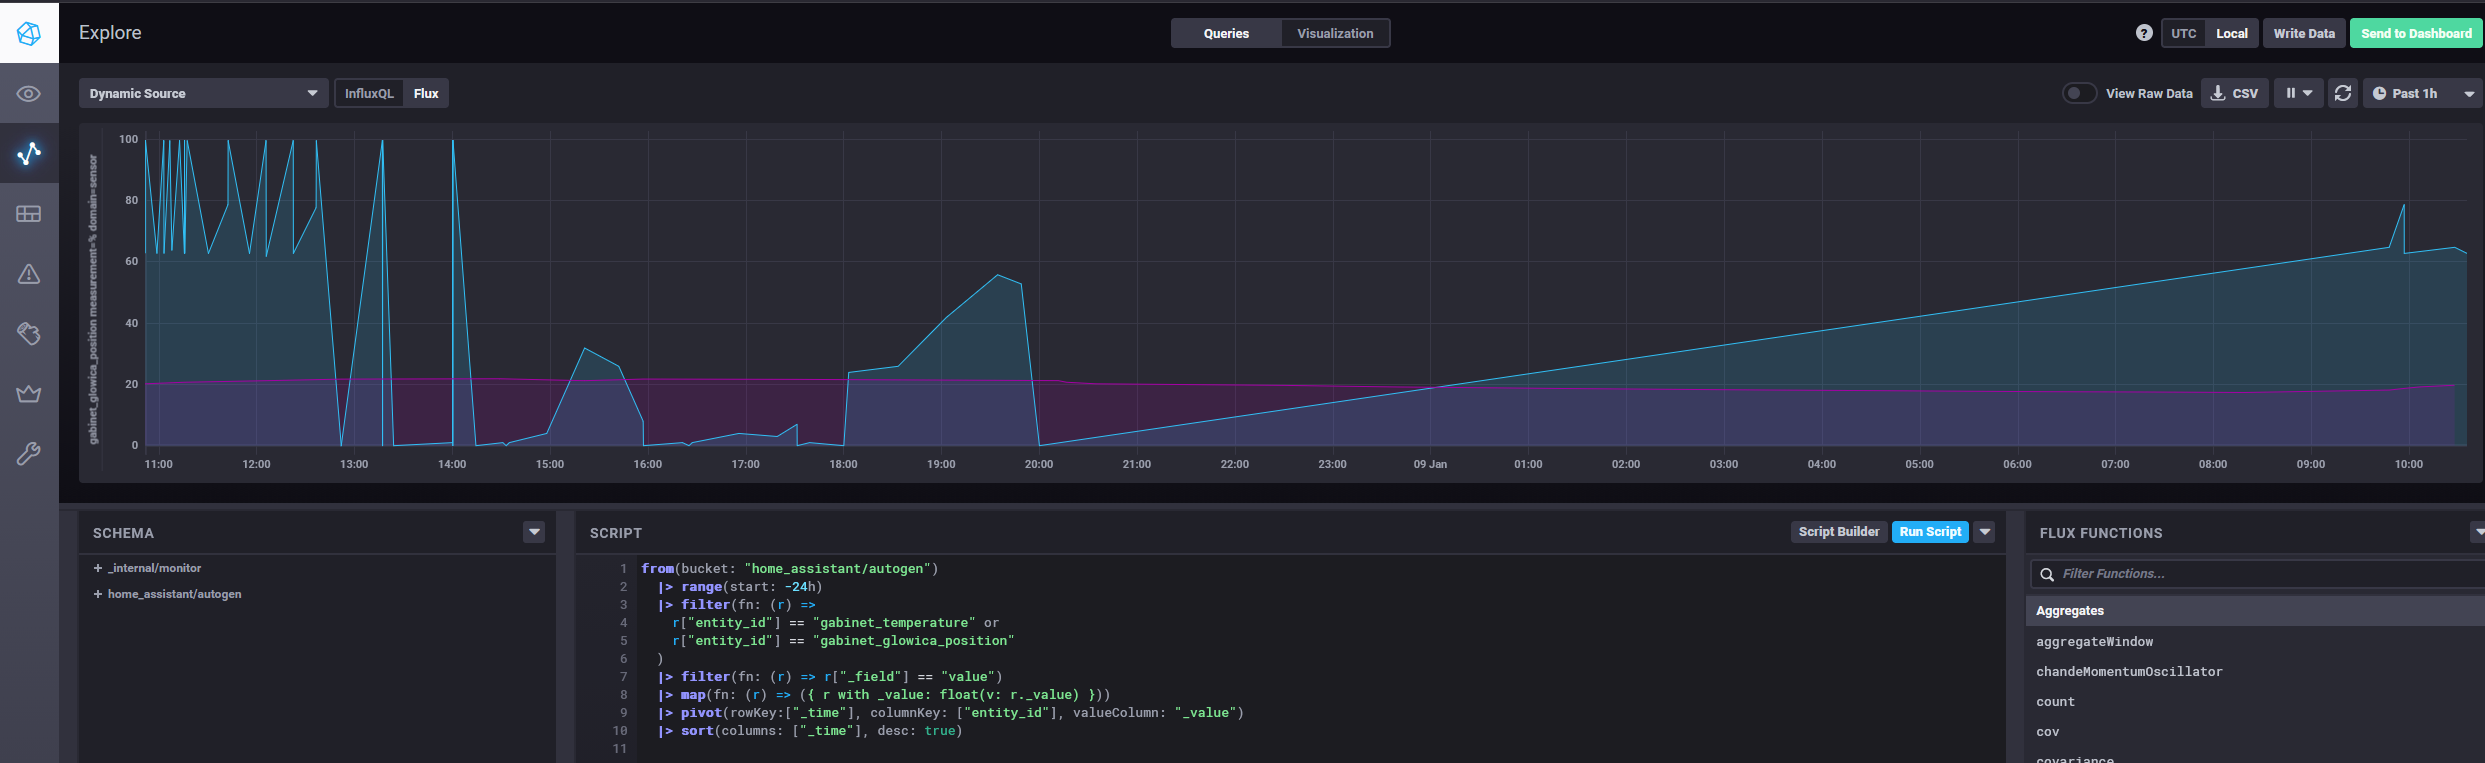The width and height of the screenshot is (2485, 763).
Task: Open the Dynamic Source dropdown
Action: 203,93
